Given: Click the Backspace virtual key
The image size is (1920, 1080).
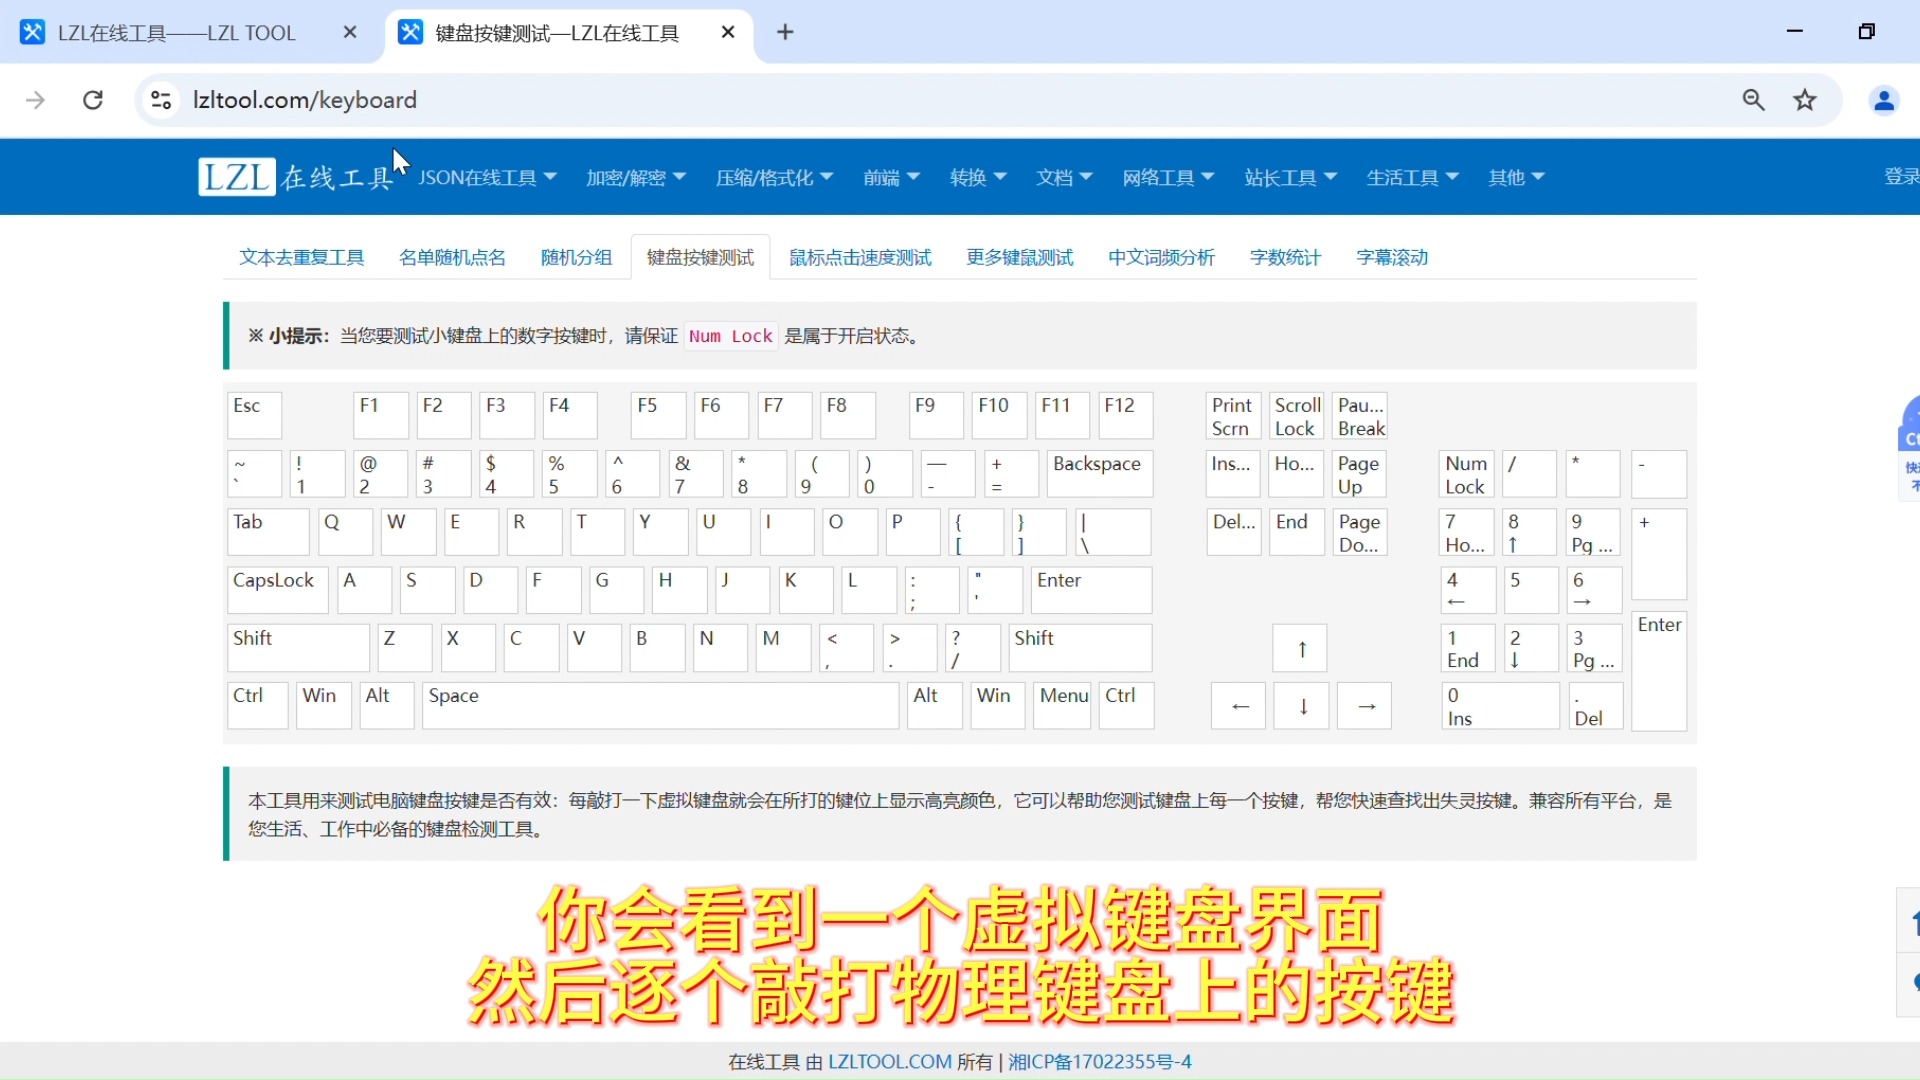Looking at the screenshot, I should pyautogui.click(x=1100, y=474).
